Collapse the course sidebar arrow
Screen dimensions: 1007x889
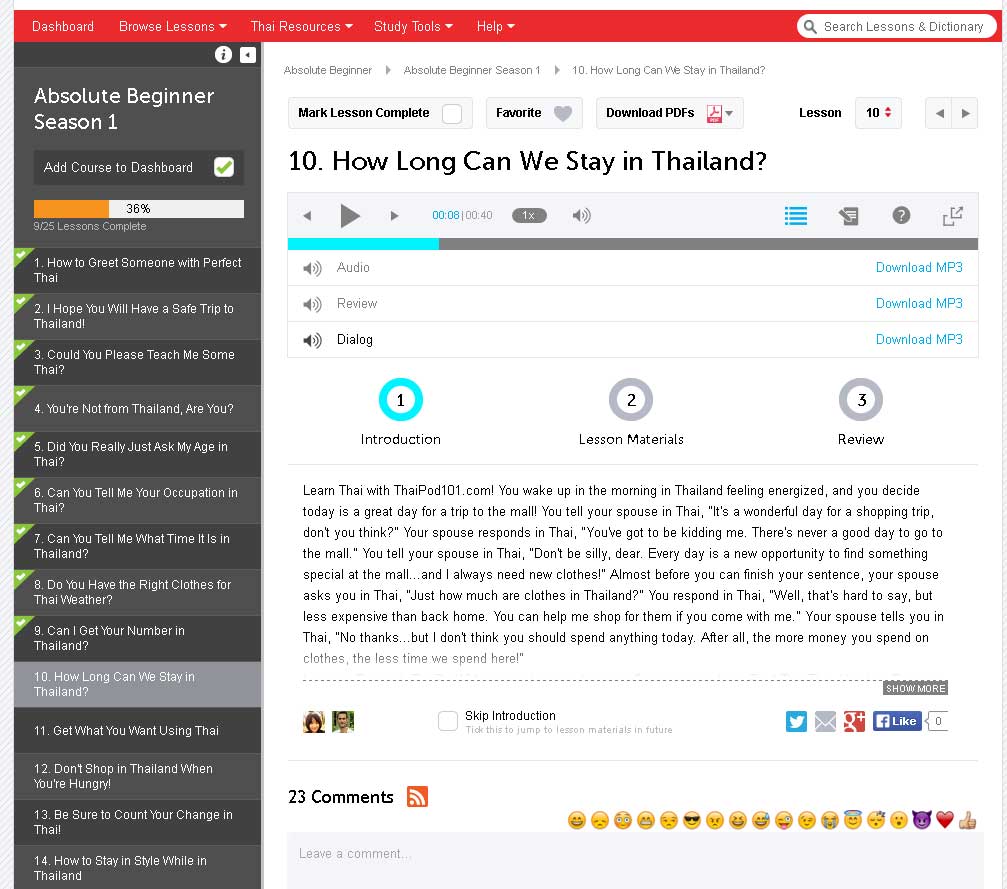click(248, 55)
